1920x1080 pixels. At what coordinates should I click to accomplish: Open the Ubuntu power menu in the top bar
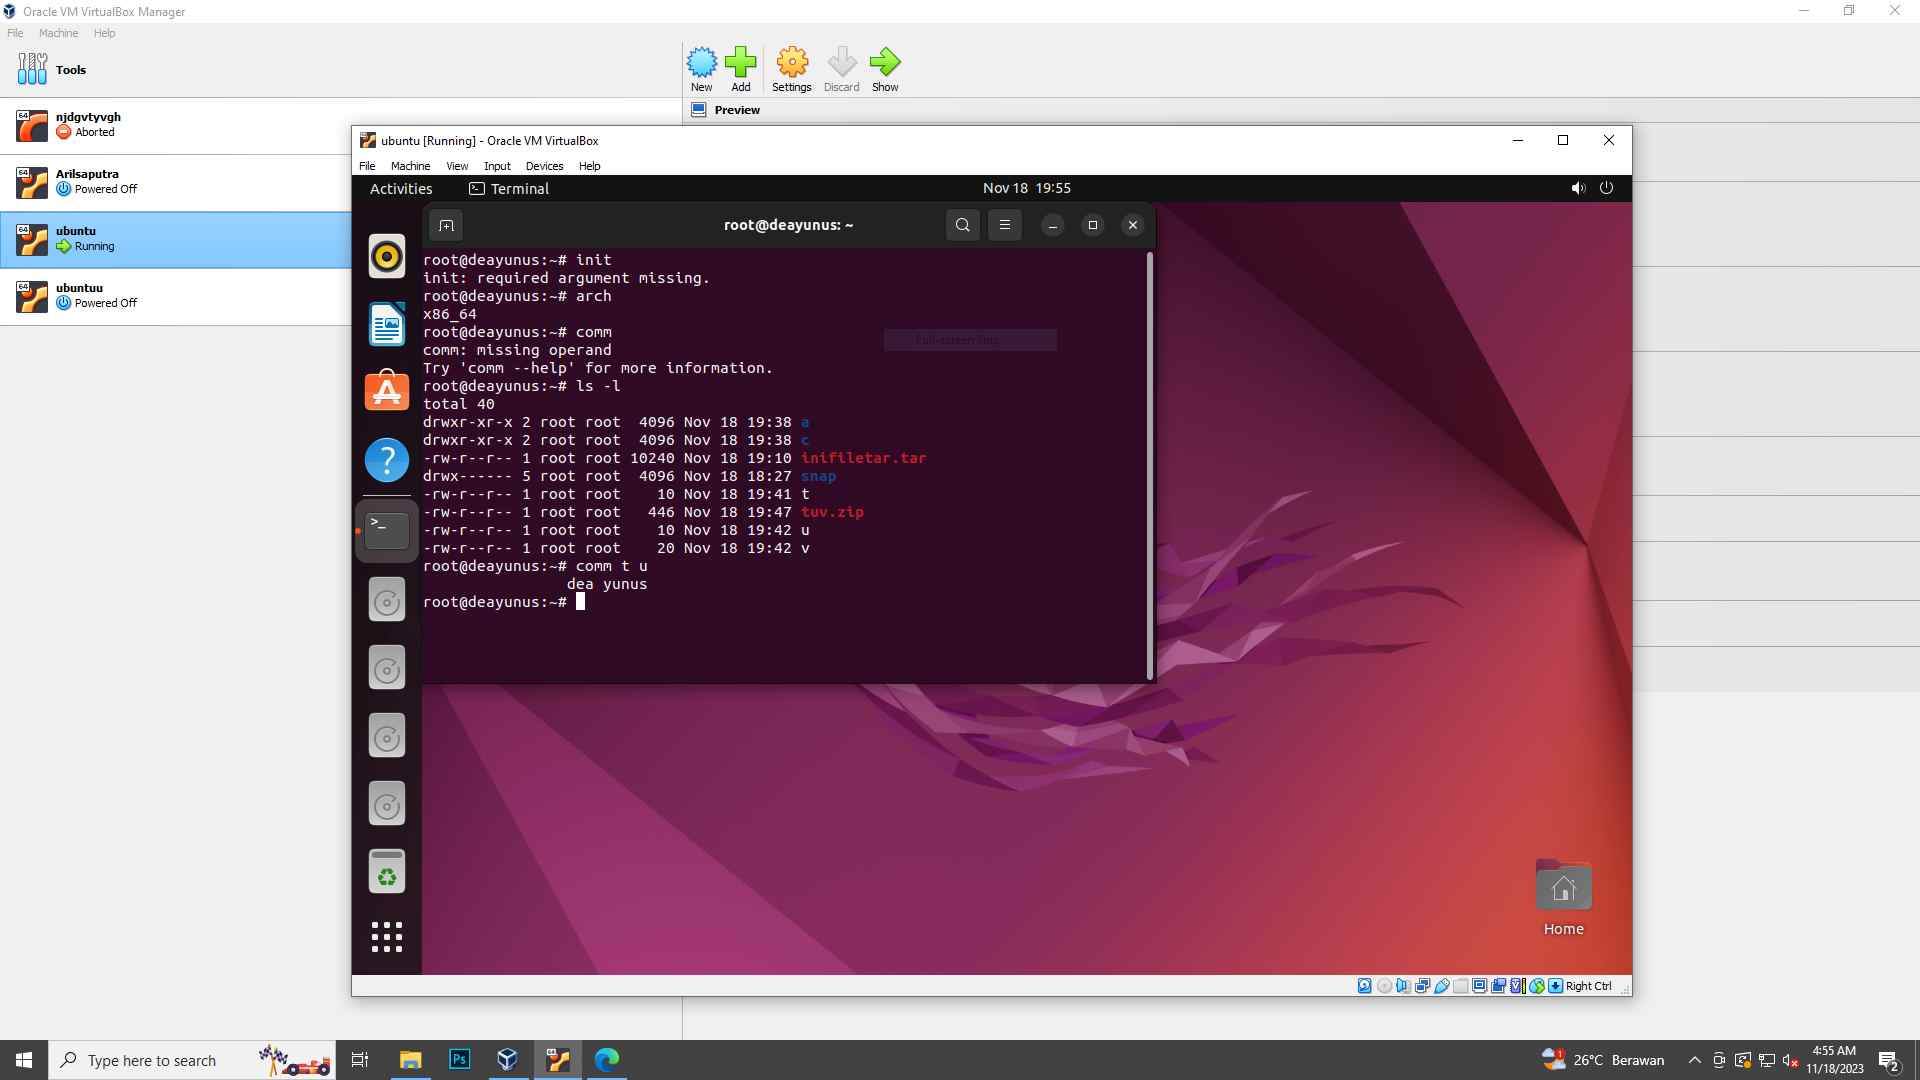pyautogui.click(x=1606, y=188)
